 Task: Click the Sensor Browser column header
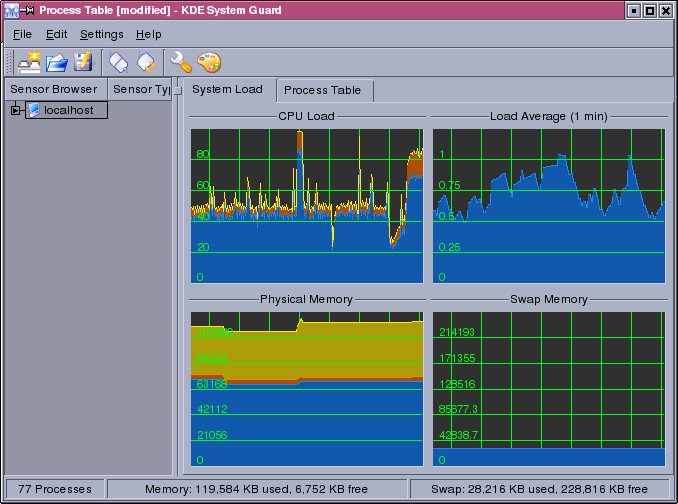coord(54,89)
